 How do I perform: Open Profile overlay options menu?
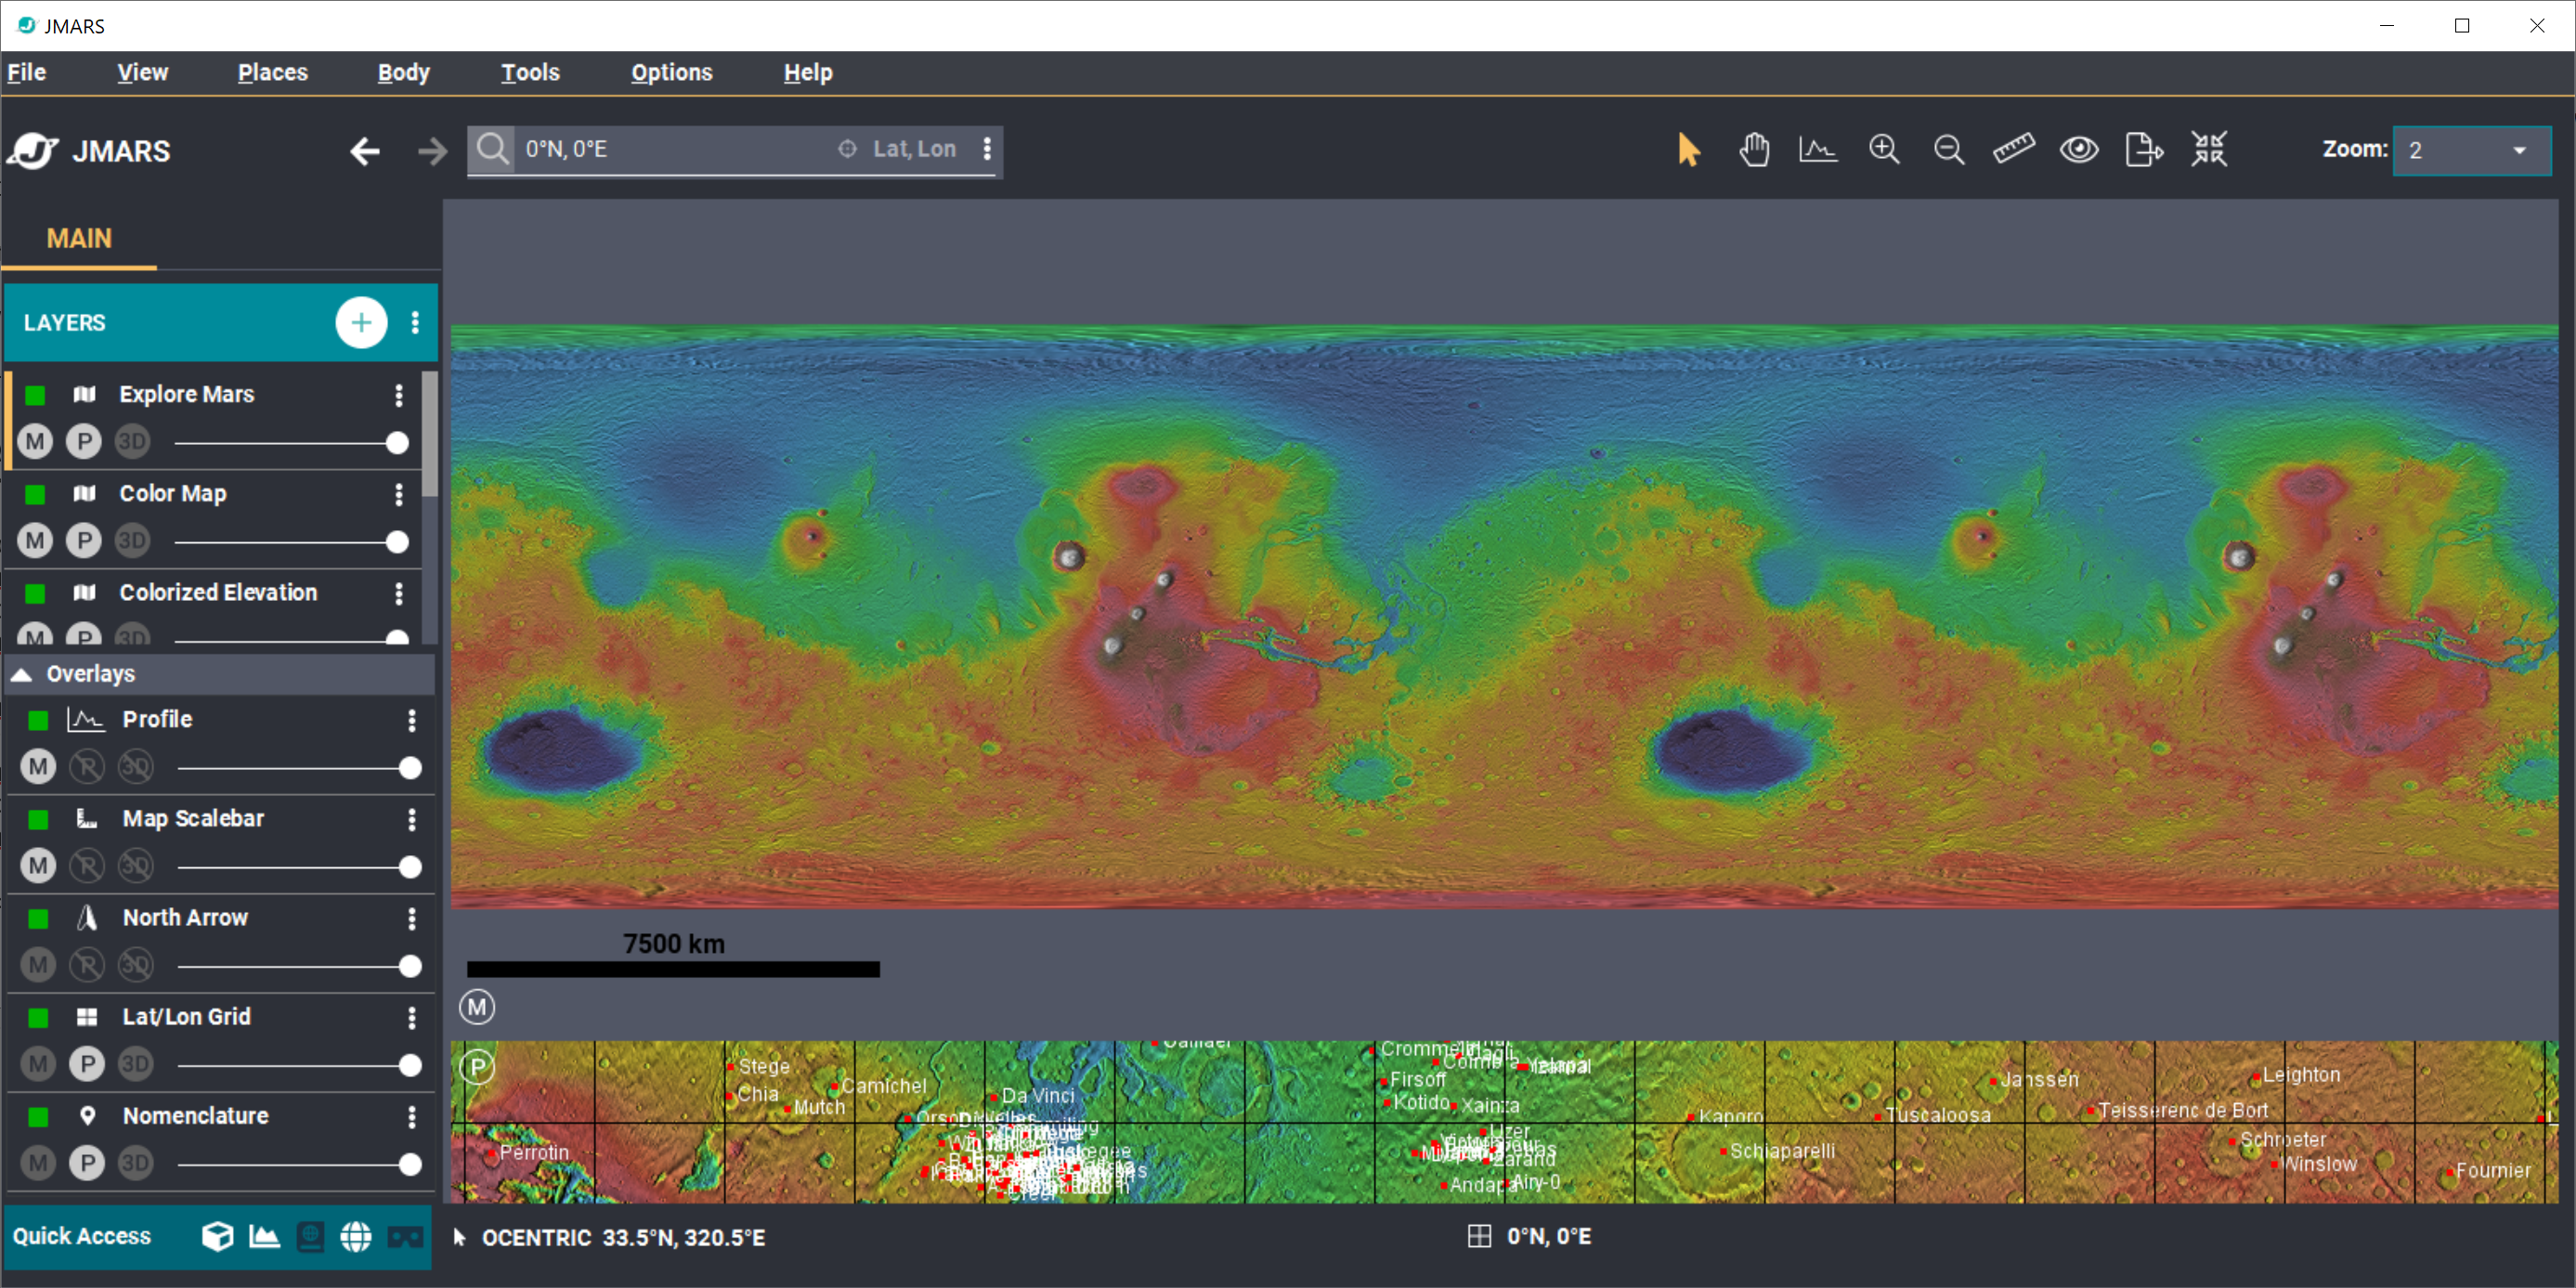pos(411,720)
